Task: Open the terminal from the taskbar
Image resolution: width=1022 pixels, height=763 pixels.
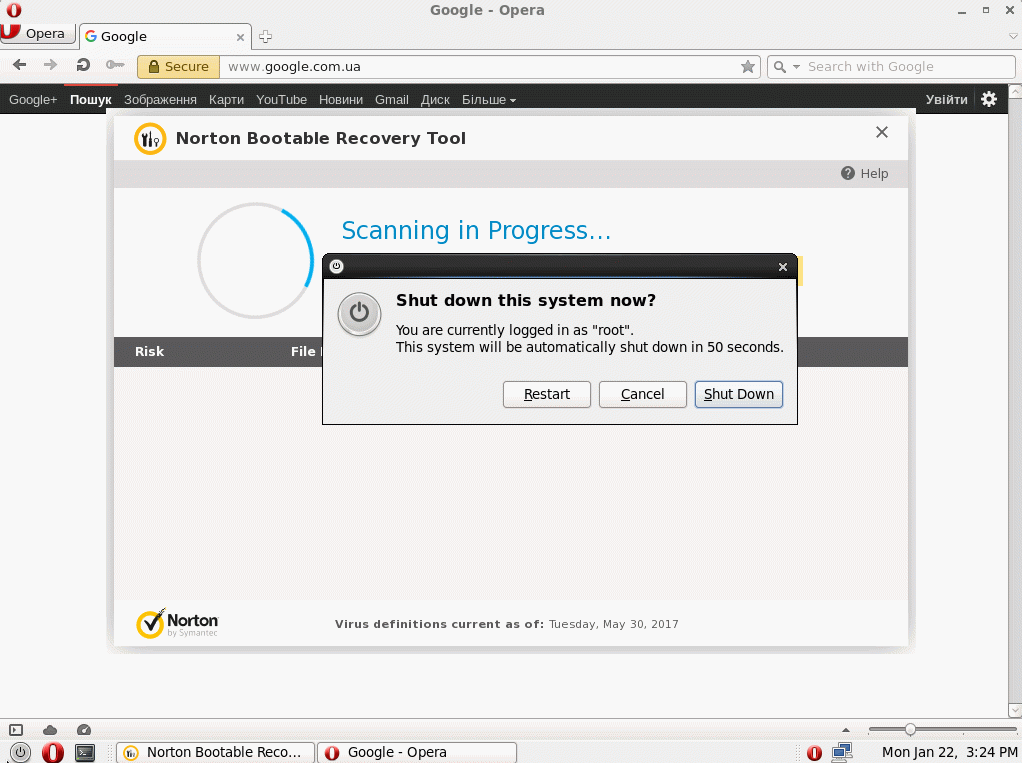Action: click(85, 753)
